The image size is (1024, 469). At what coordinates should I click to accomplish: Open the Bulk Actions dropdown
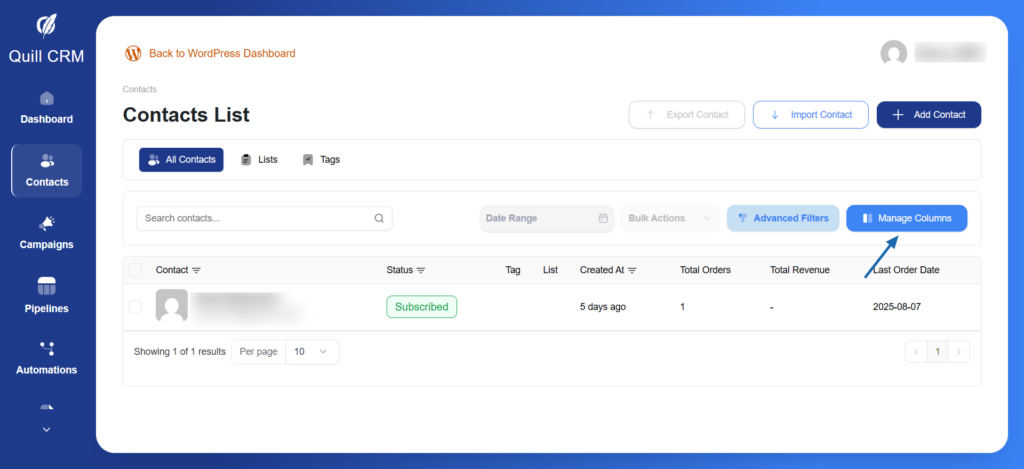[x=669, y=218]
